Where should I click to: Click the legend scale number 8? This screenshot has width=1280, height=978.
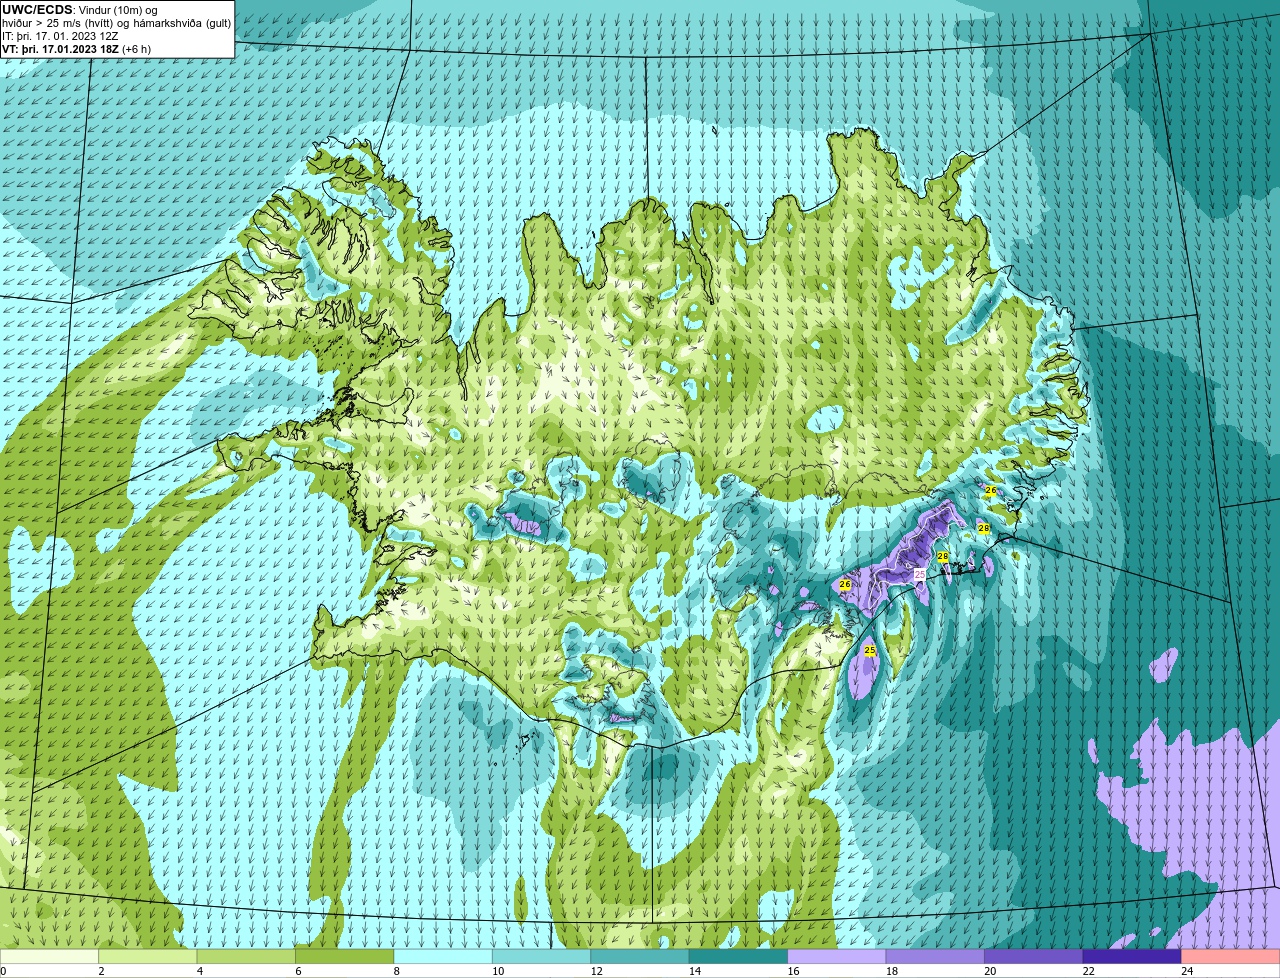[397, 971]
